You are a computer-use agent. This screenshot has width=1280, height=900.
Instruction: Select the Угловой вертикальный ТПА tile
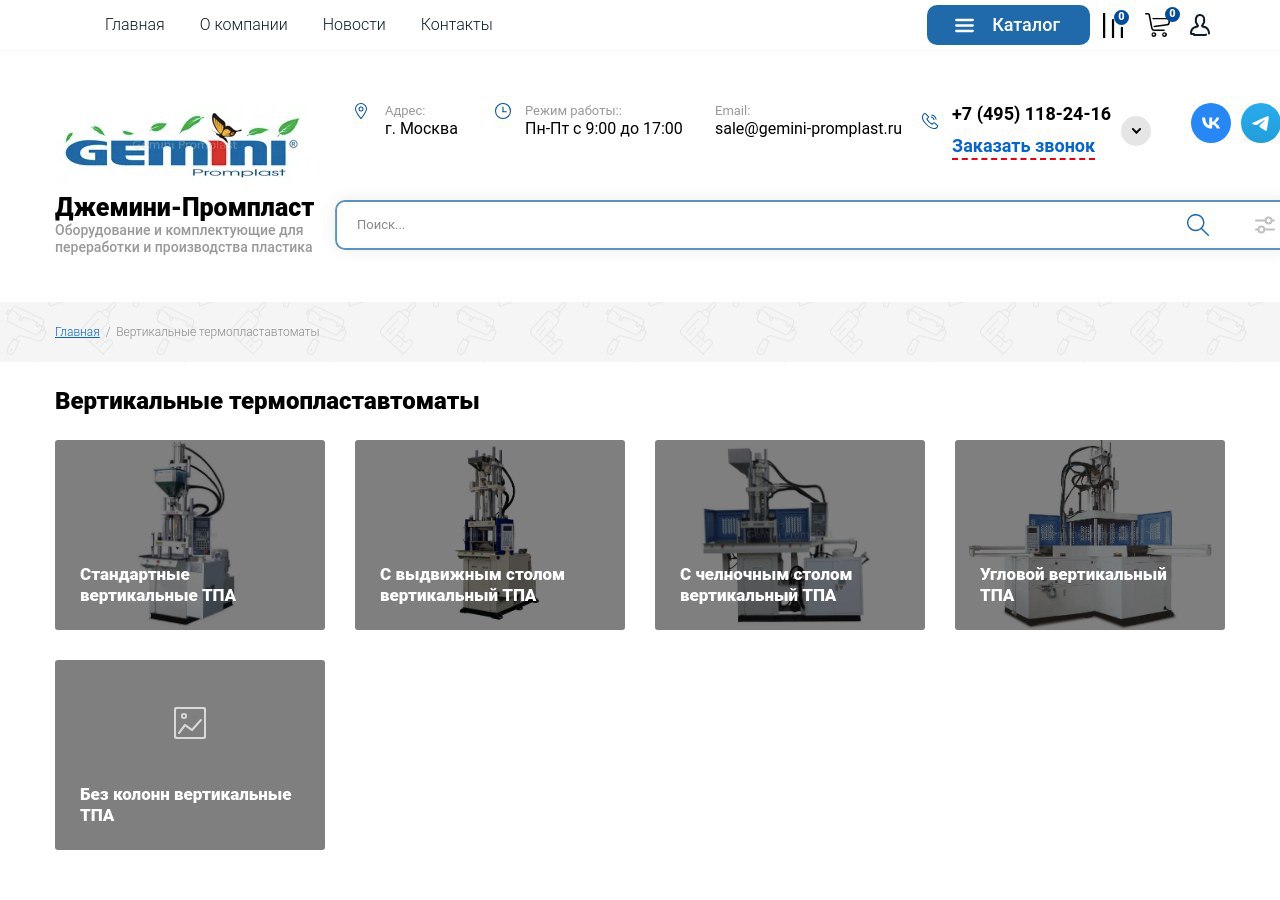coord(1090,535)
